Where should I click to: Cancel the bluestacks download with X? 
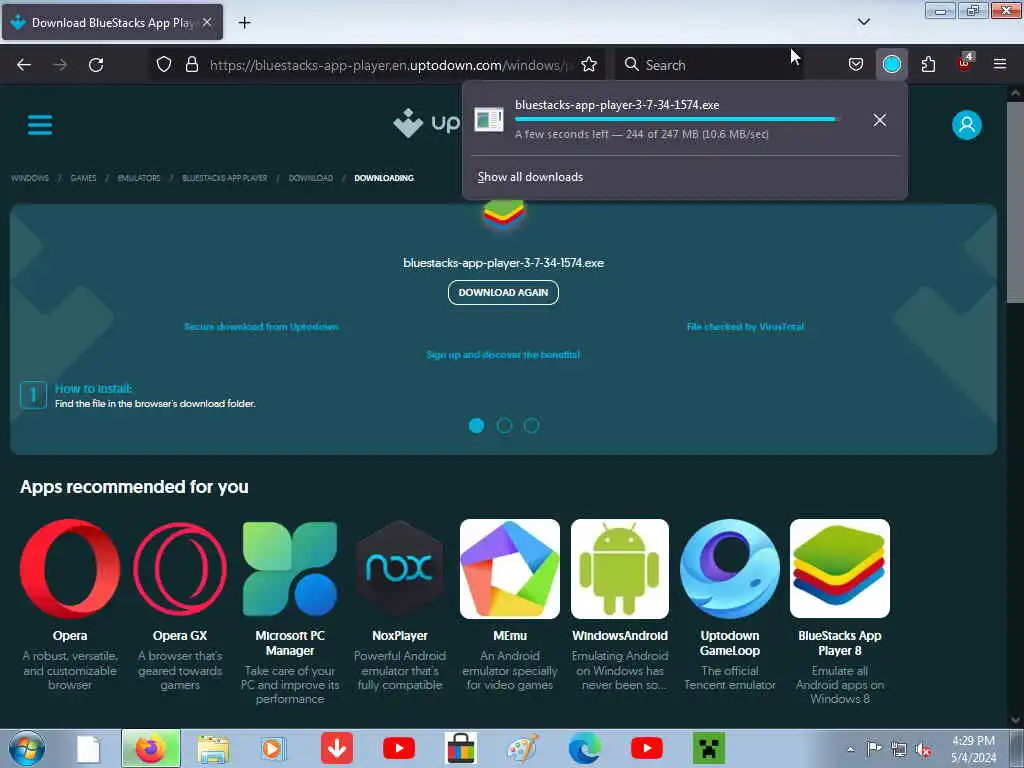pos(880,120)
